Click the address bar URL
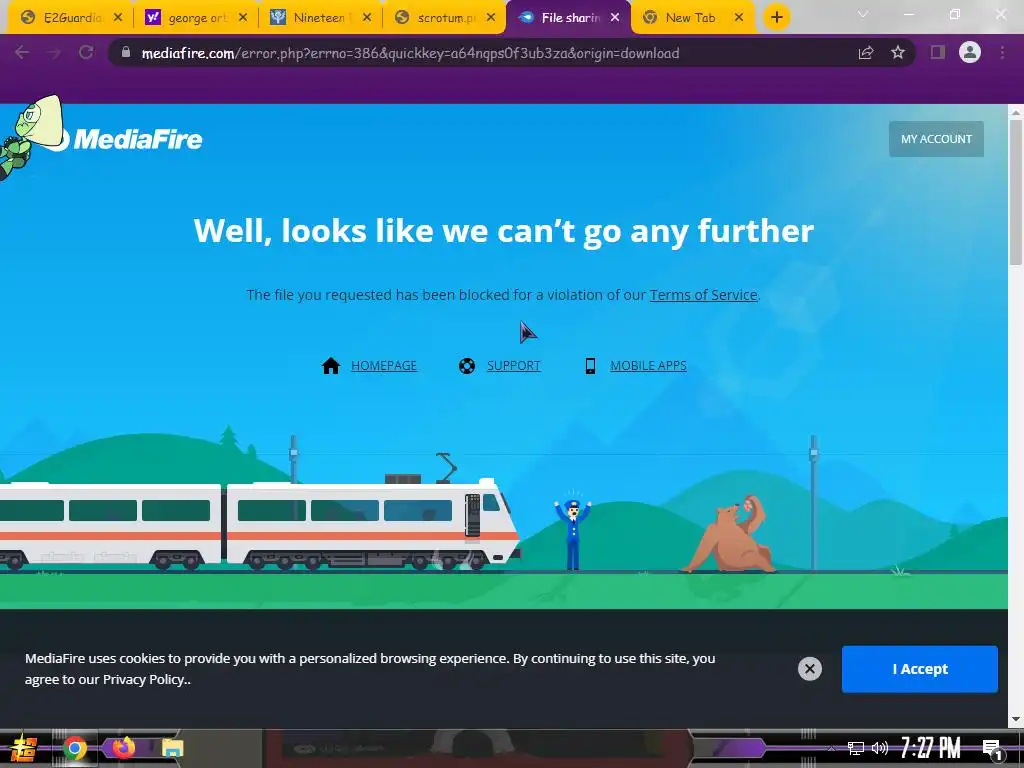1024x768 pixels. (x=410, y=53)
